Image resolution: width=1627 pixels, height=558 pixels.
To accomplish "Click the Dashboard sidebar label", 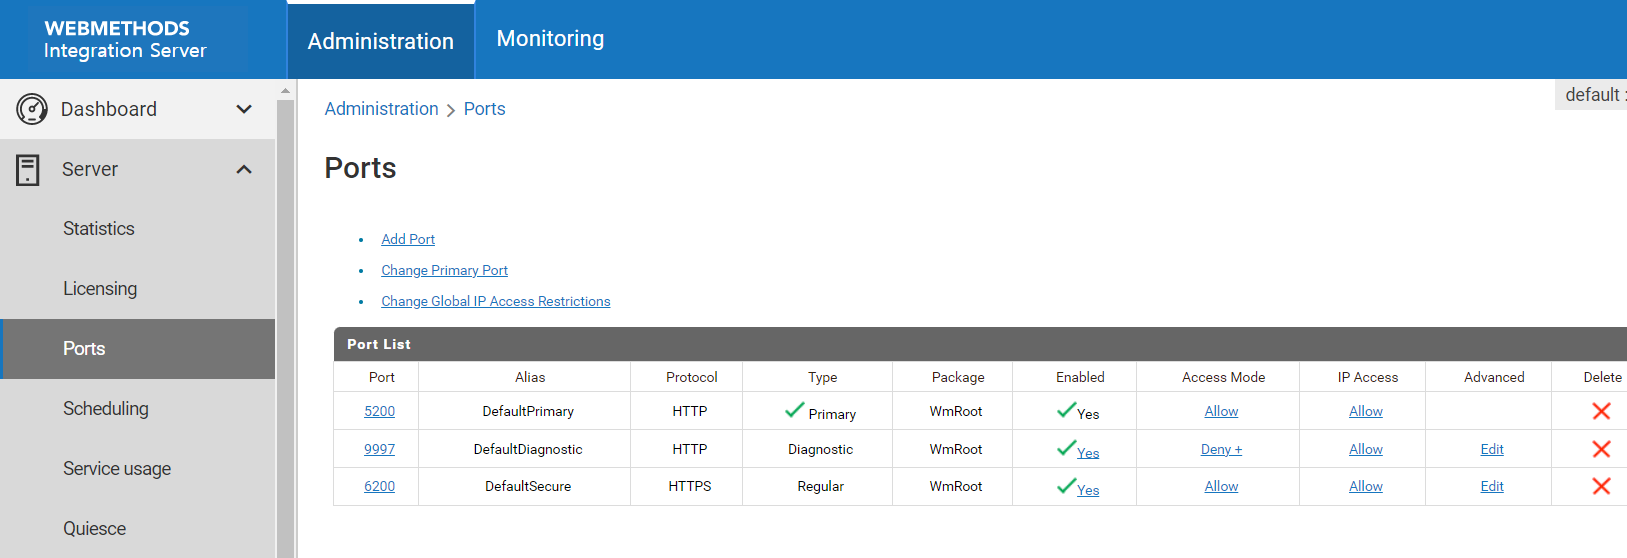I will click(109, 109).
